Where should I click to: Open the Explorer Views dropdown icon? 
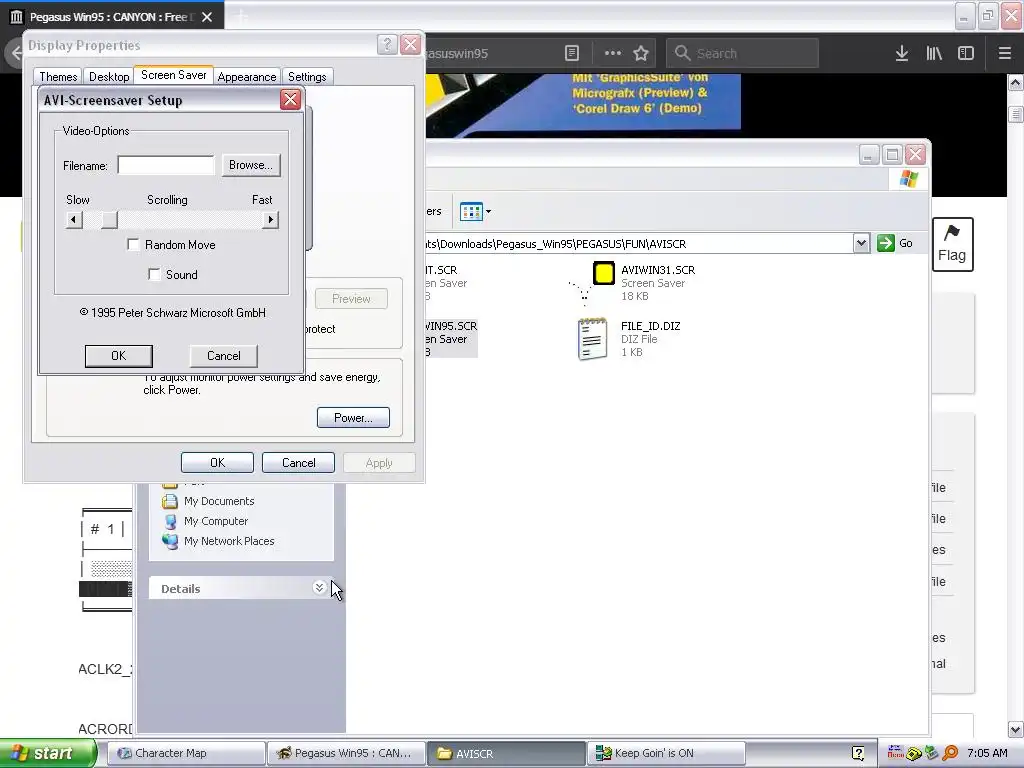[475, 212]
